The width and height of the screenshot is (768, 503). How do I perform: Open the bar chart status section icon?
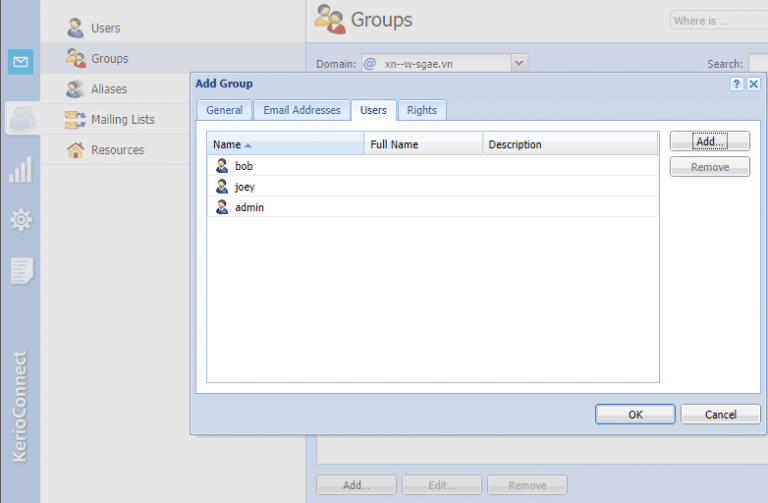click(20, 170)
